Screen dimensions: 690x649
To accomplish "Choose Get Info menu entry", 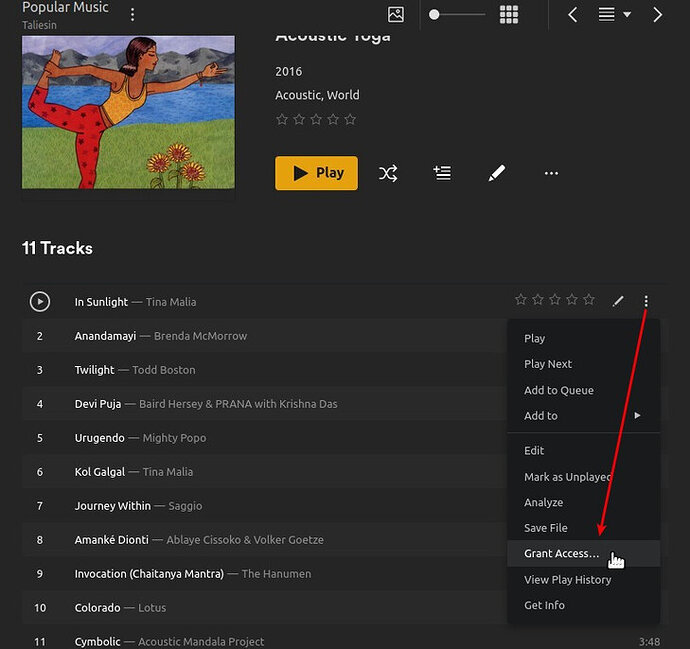I will coord(584,605).
